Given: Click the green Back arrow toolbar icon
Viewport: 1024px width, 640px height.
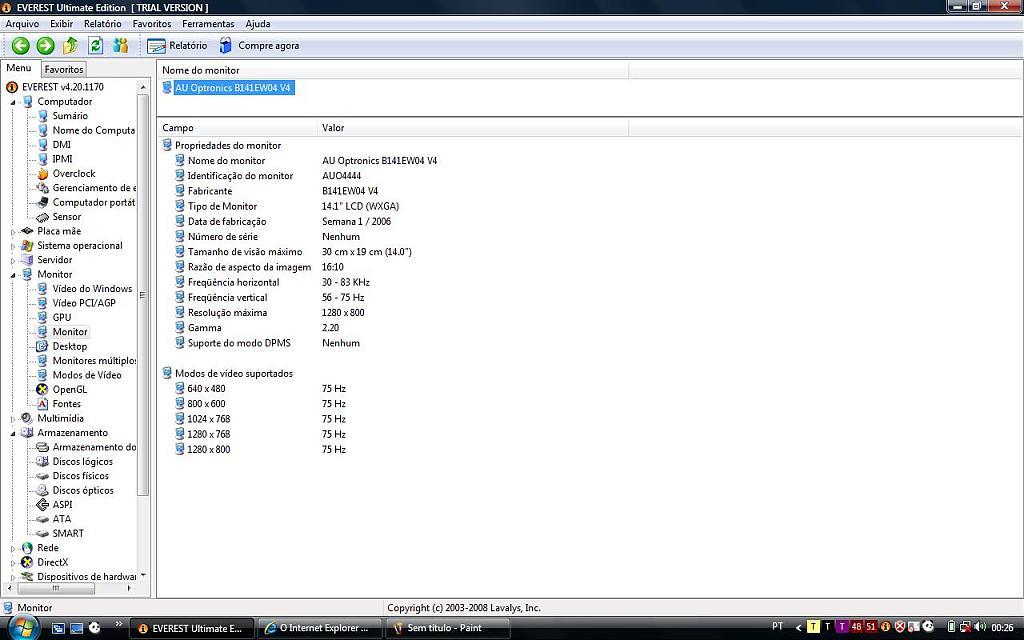Looking at the screenshot, I should (x=20, y=45).
